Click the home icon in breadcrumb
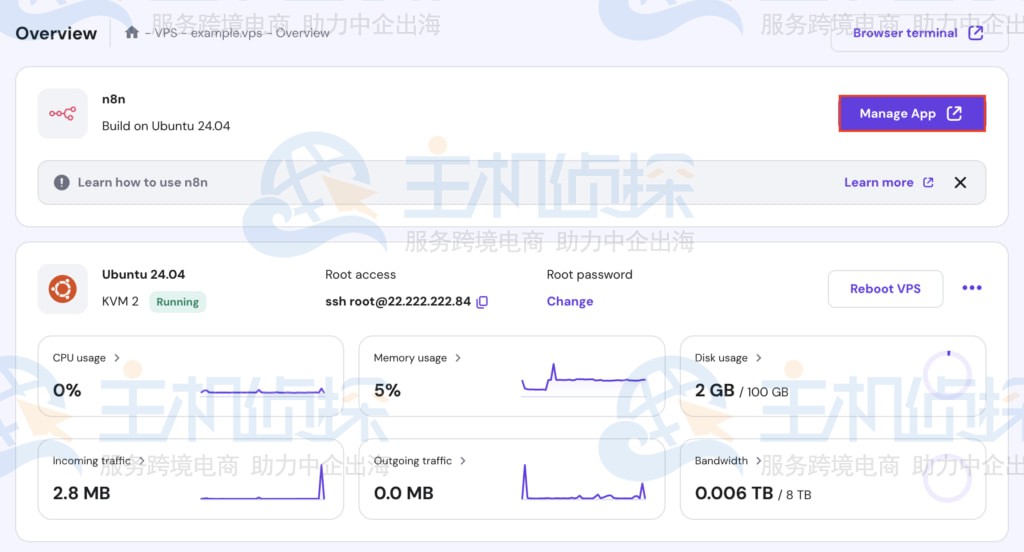 [x=132, y=33]
